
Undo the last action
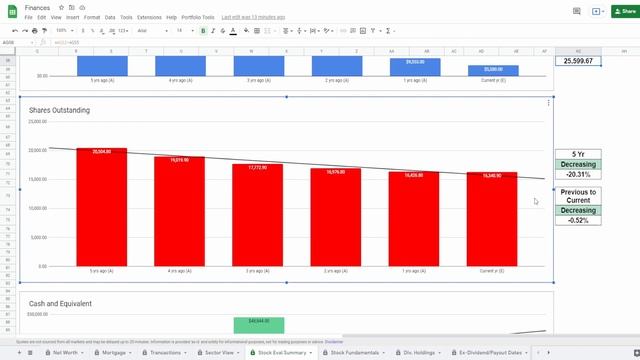(15, 31)
